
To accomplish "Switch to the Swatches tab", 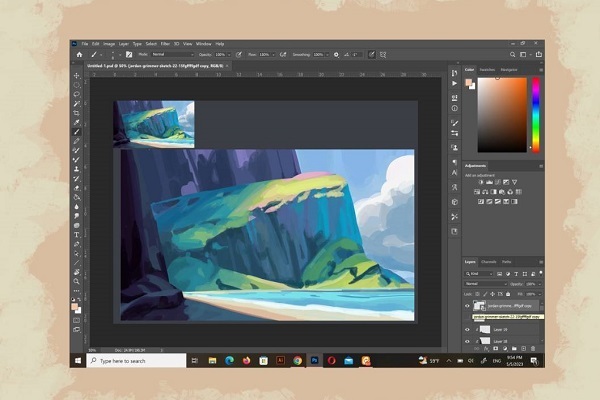I will tap(488, 69).
